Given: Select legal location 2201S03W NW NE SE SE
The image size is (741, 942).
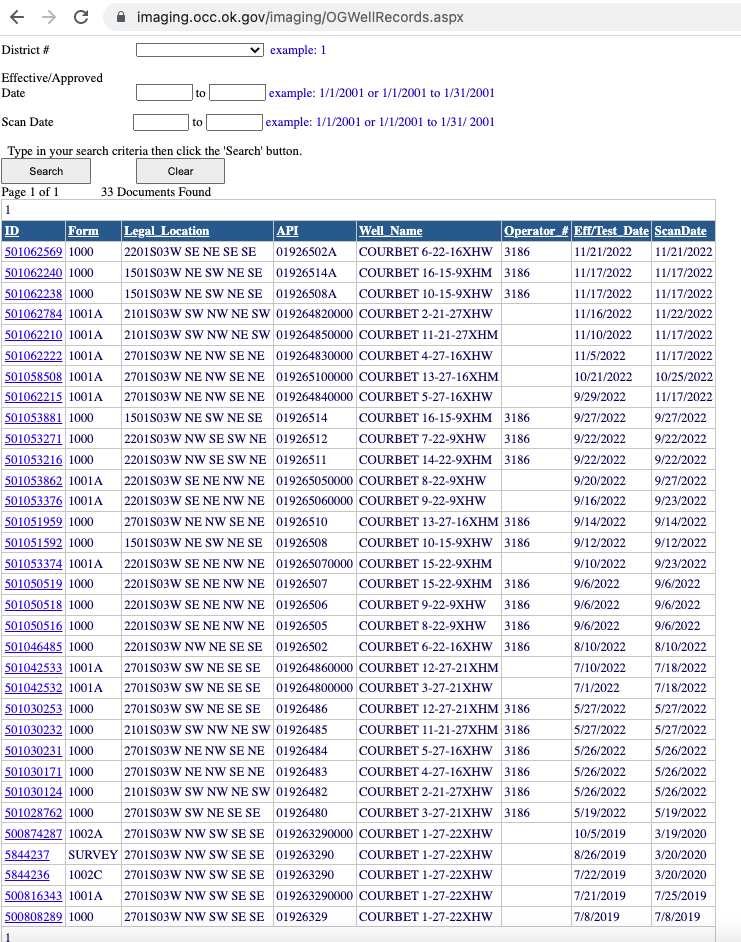Looking at the screenshot, I should click(x=193, y=646).
